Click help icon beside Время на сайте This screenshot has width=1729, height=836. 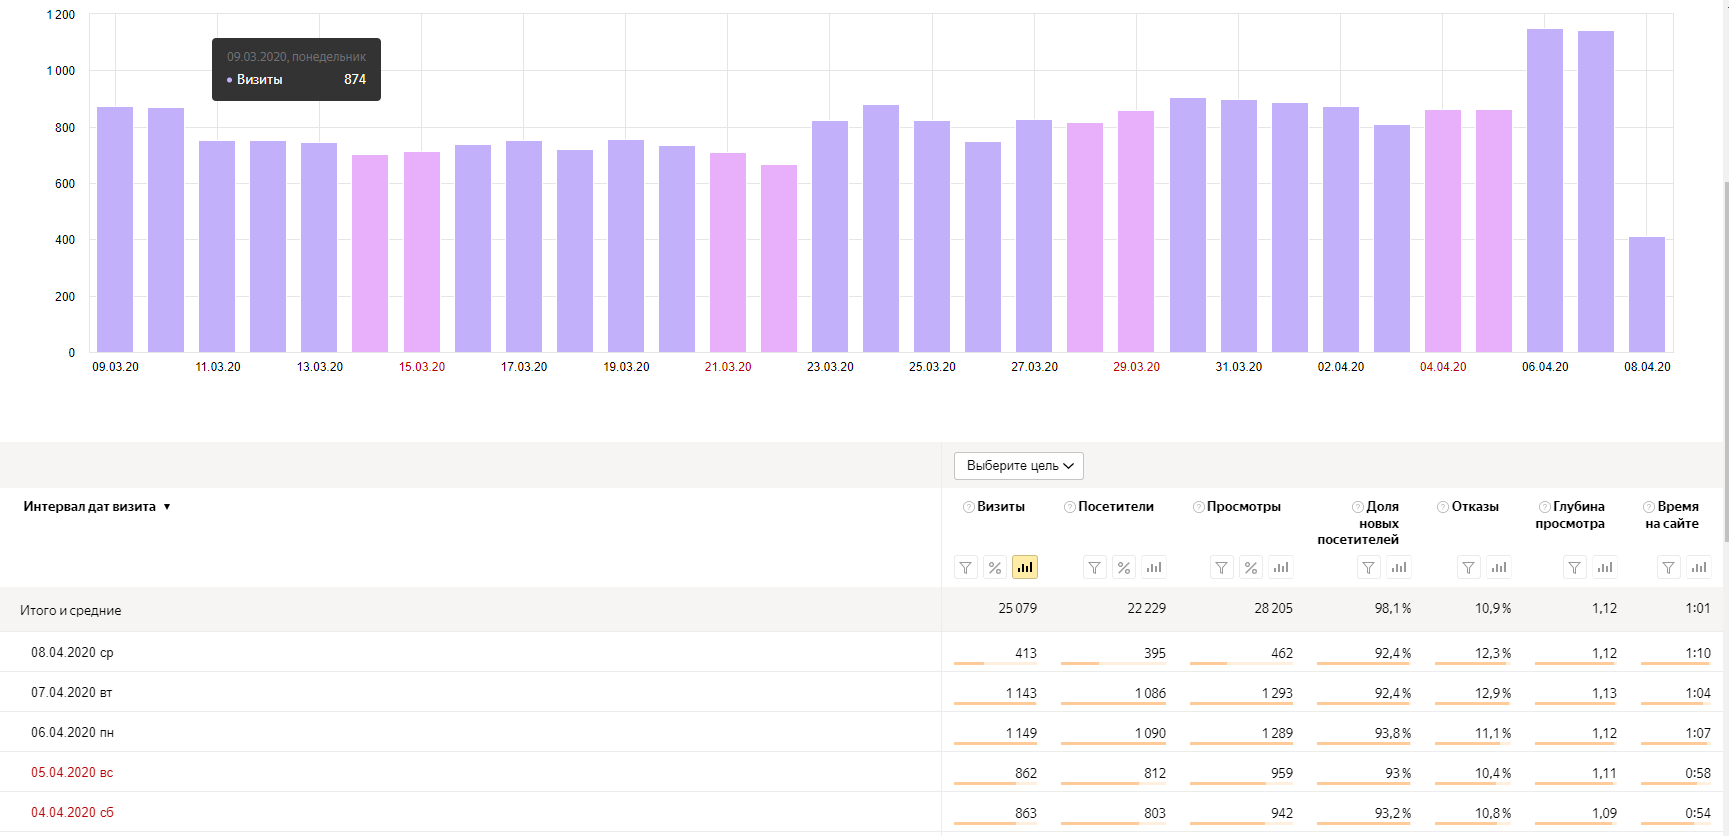click(x=1648, y=507)
